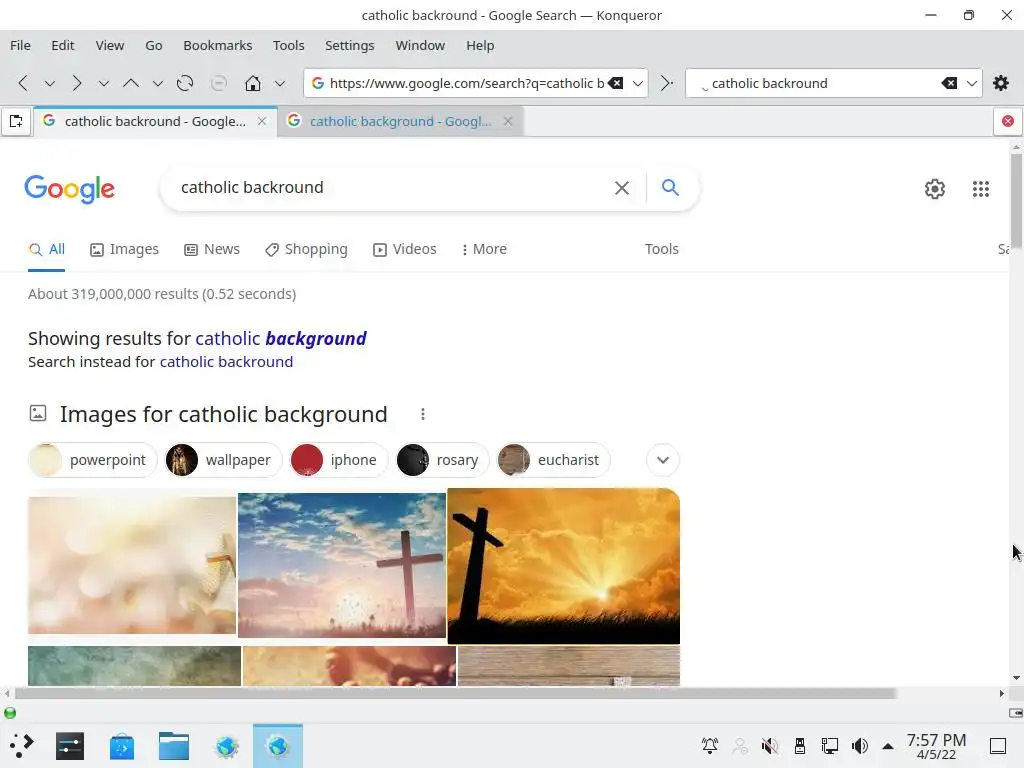Open the up-level dropdown arrow

pos(157,84)
